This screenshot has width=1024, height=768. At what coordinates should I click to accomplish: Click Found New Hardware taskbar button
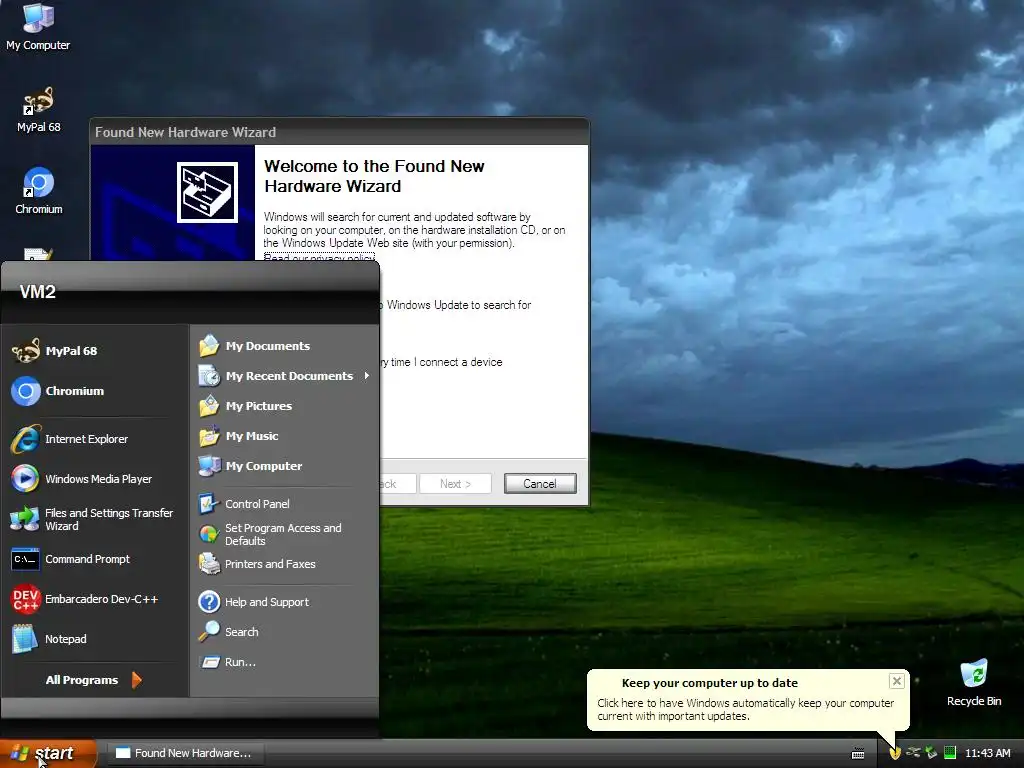pyautogui.click(x=184, y=753)
